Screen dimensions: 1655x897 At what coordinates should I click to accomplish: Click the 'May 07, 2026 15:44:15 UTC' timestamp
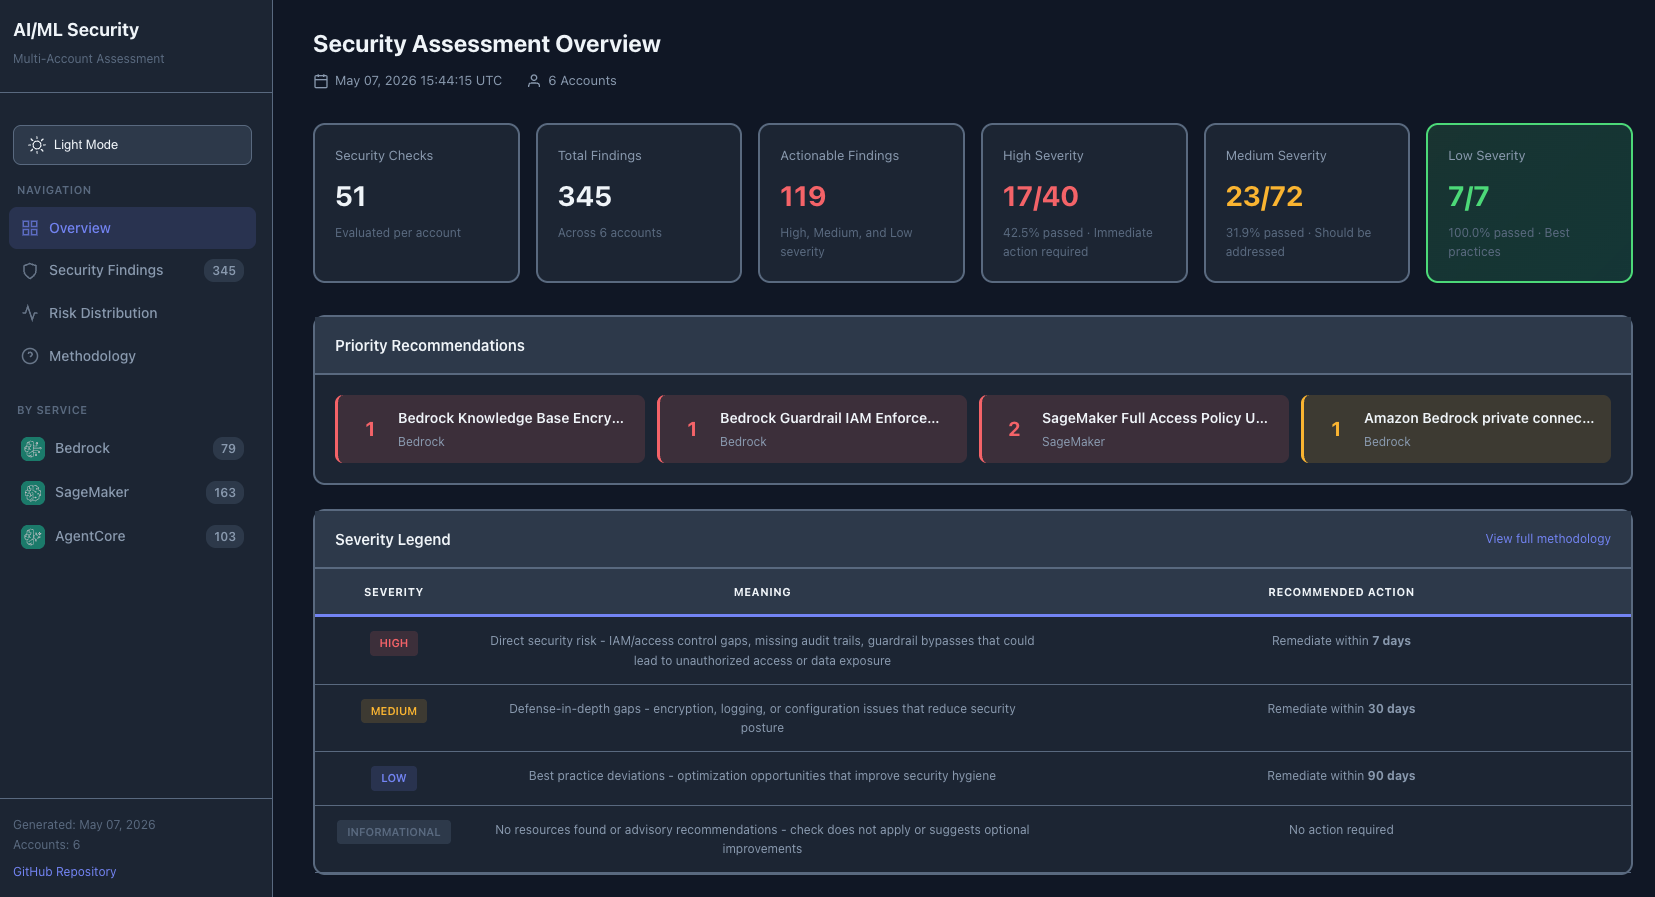418,81
